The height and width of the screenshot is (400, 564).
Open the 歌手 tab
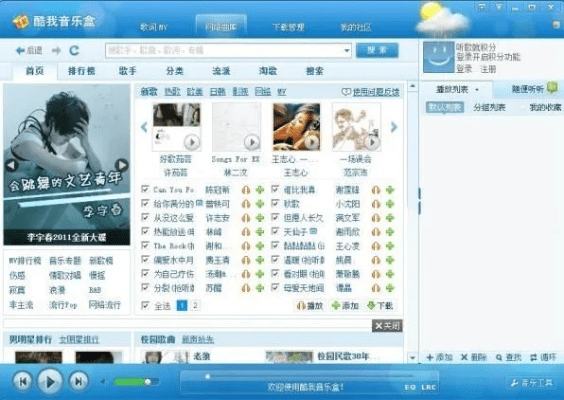click(128, 71)
